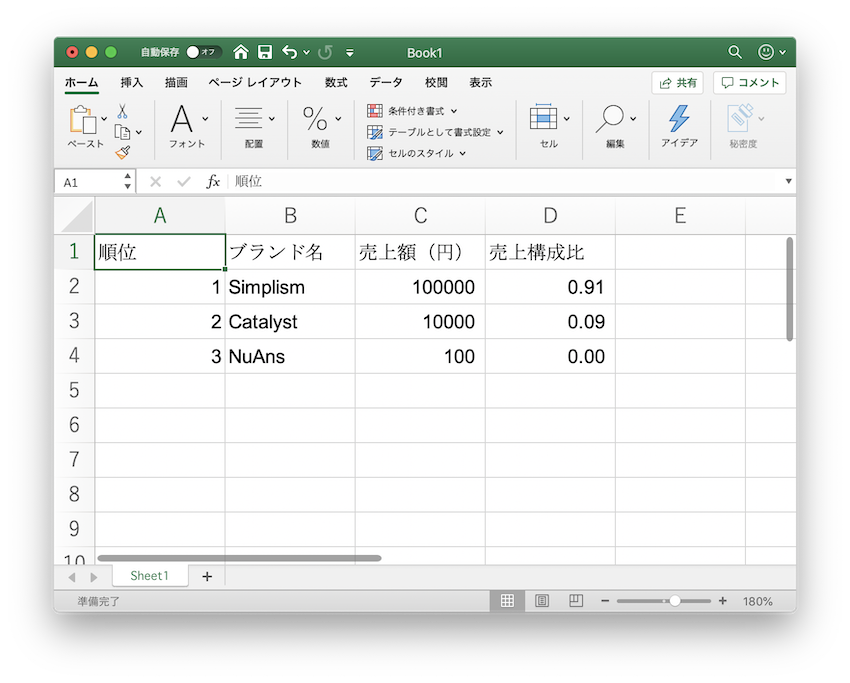This screenshot has height=683, width=850.
Task: Click the format painter brush icon
Action: tap(122, 152)
